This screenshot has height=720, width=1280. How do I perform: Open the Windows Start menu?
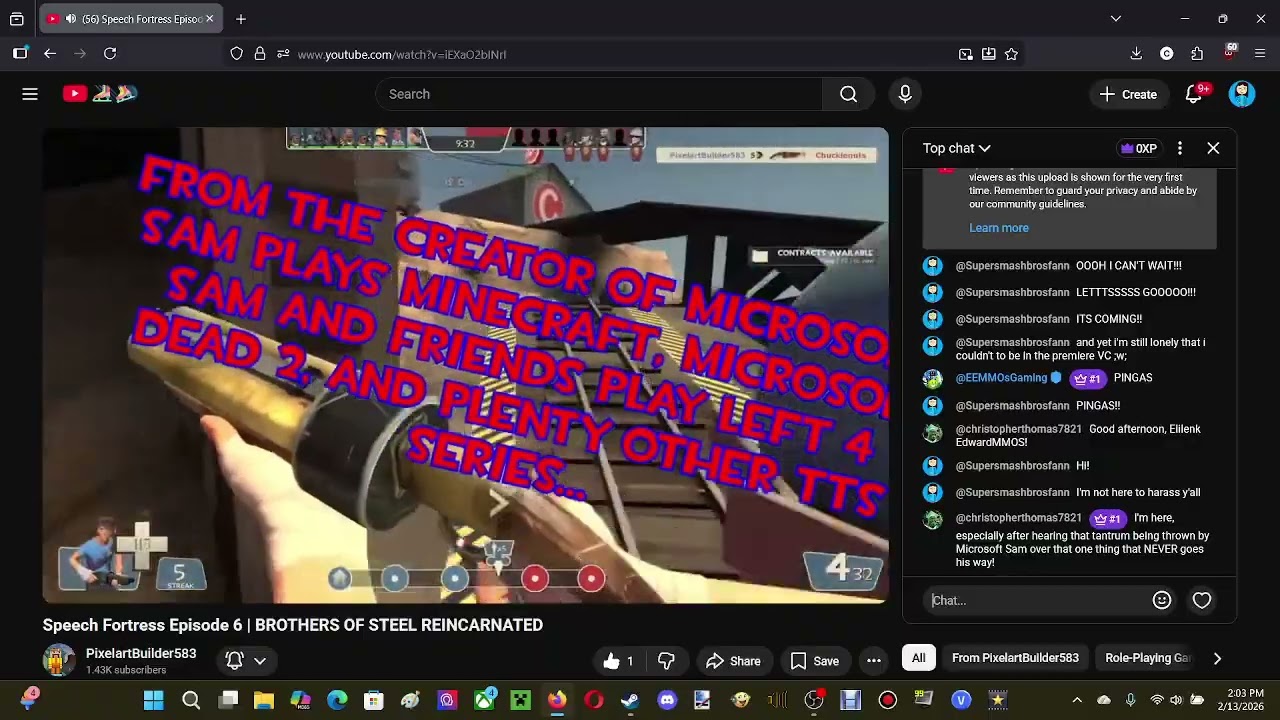153,700
